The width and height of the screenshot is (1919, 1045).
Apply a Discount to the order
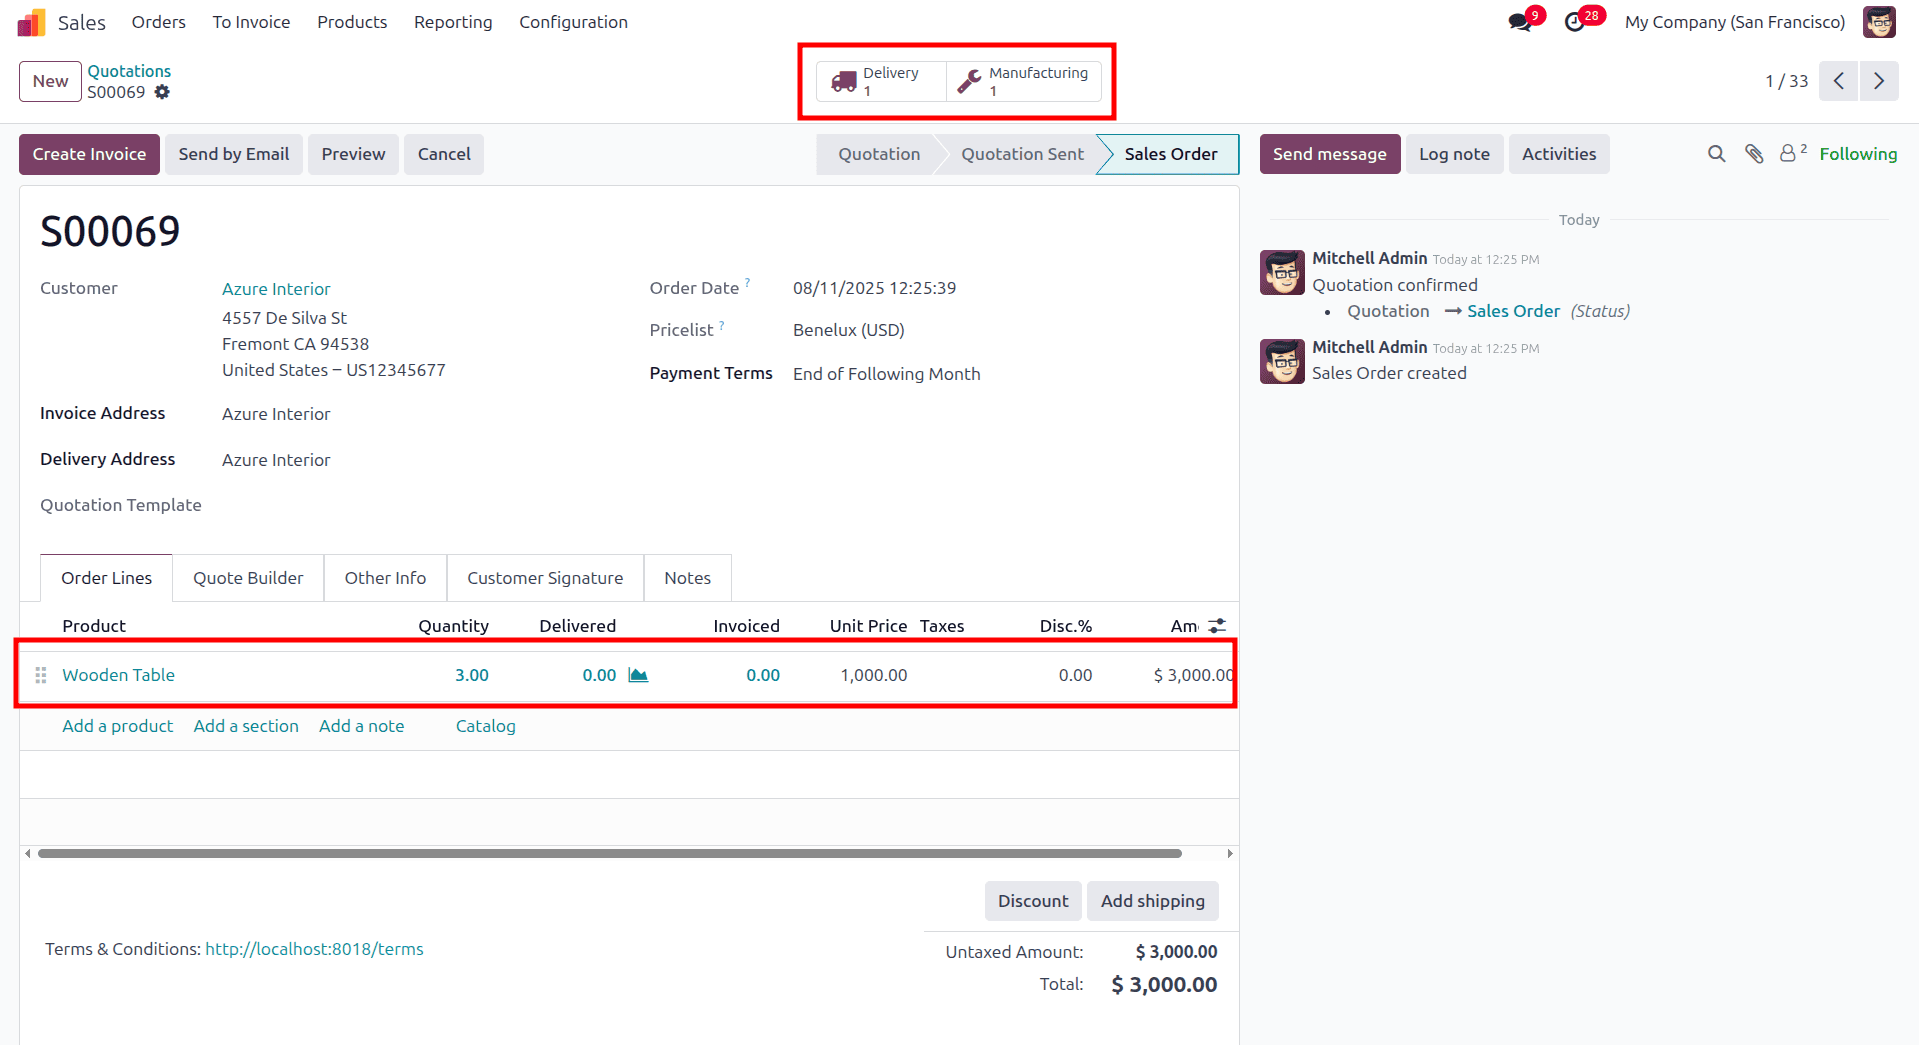click(1033, 901)
